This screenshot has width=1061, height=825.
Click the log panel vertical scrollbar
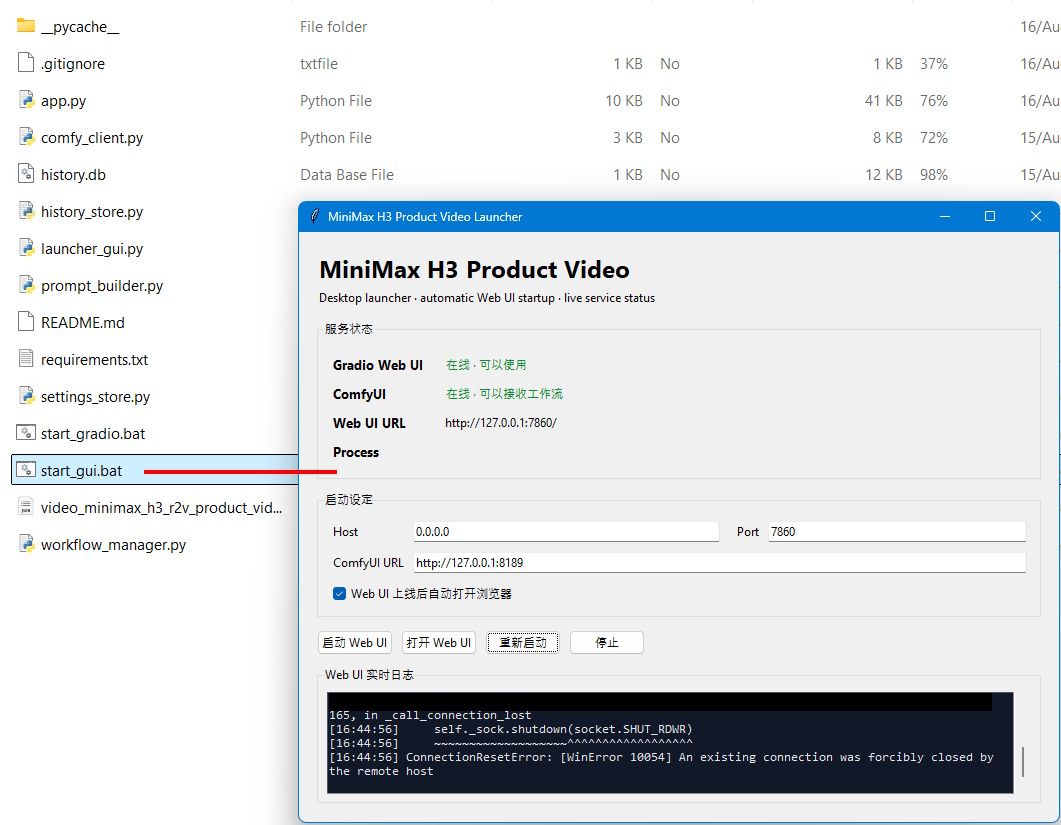(1022, 761)
